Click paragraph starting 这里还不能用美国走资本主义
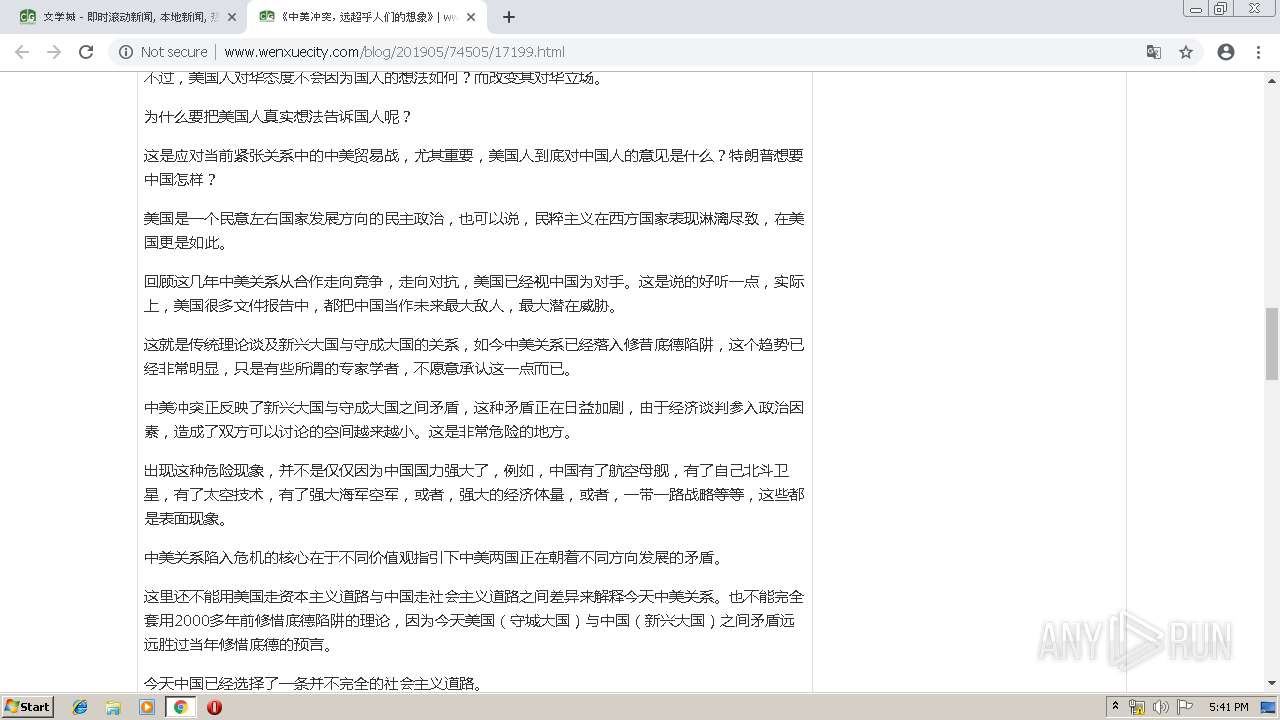1280x720 pixels. 473,621
